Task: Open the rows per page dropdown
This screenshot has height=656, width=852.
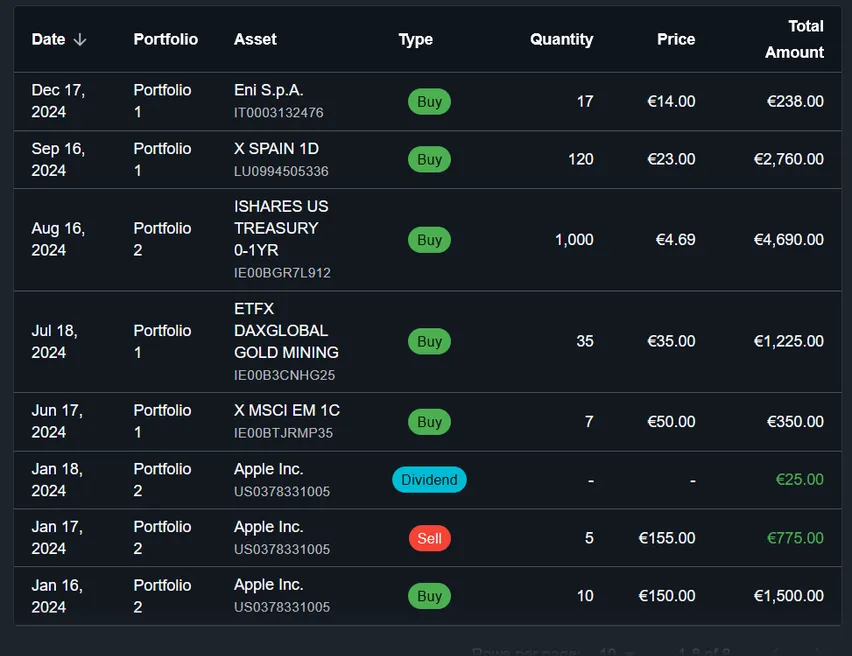Action: point(628,650)
